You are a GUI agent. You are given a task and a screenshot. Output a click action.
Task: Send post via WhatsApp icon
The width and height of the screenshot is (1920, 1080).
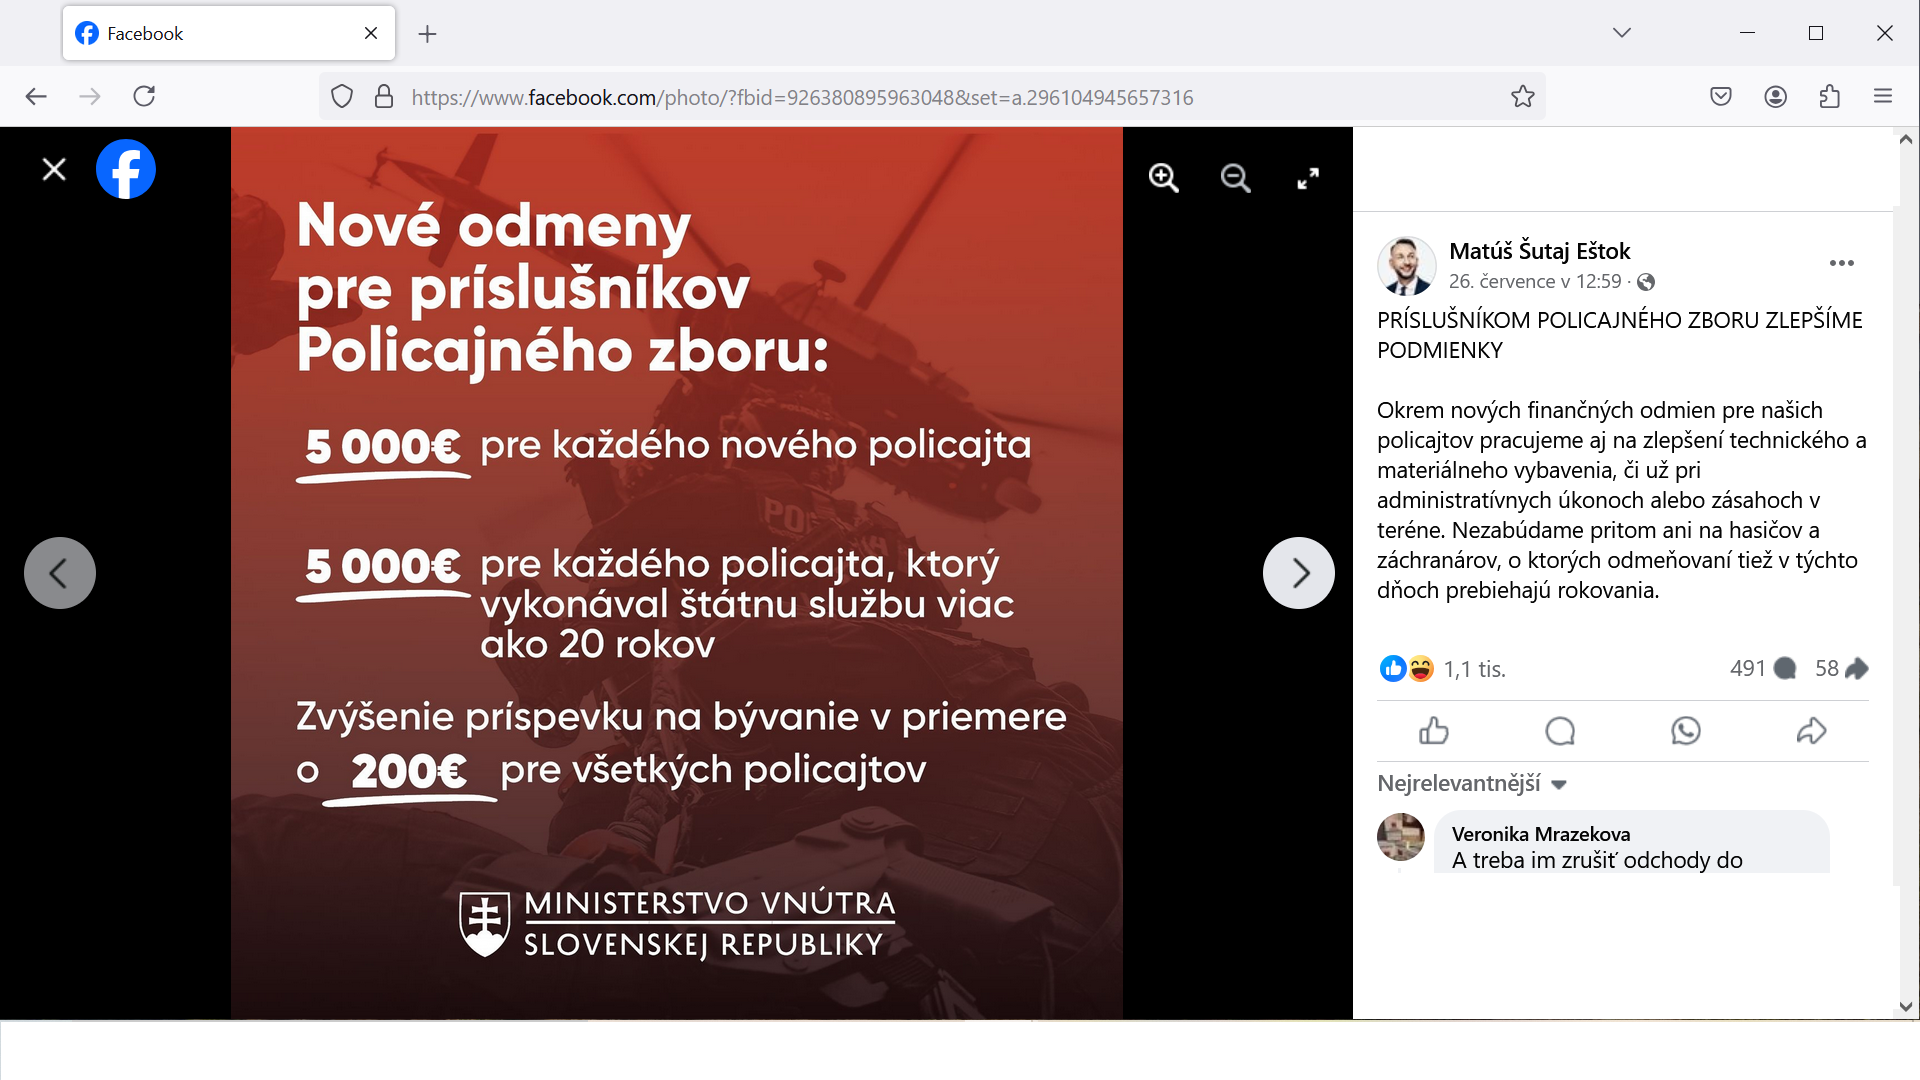(x=1686, y=731)
